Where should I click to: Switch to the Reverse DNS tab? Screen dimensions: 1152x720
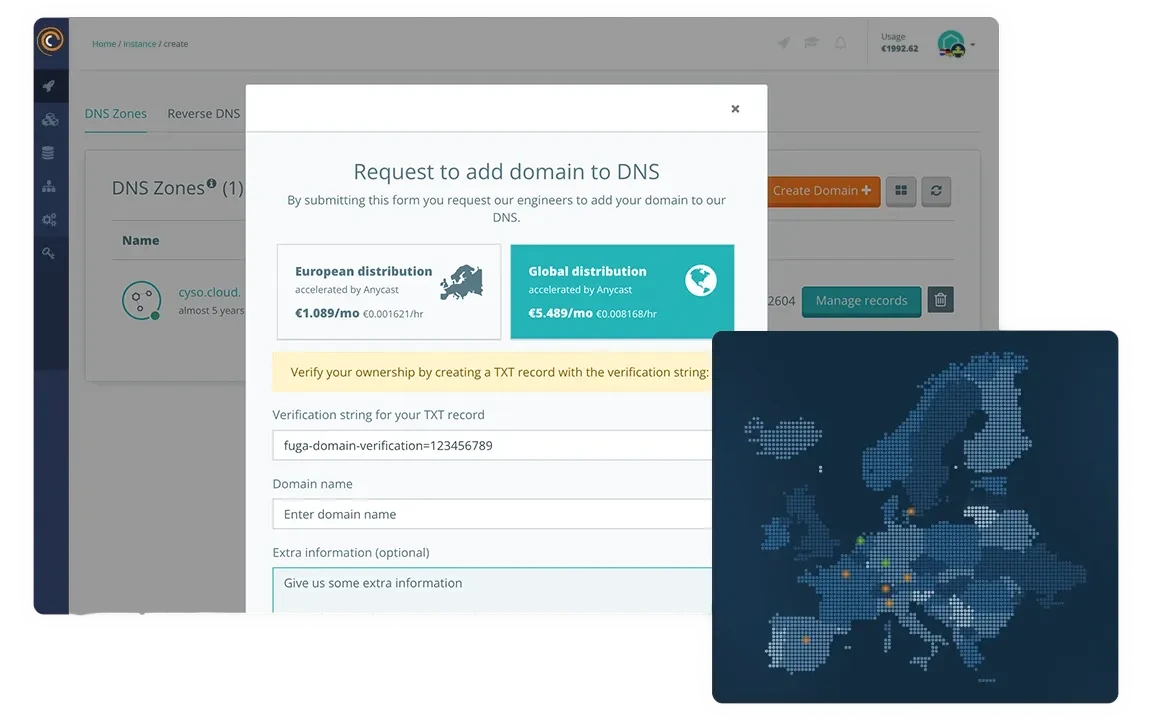point(203,113)
